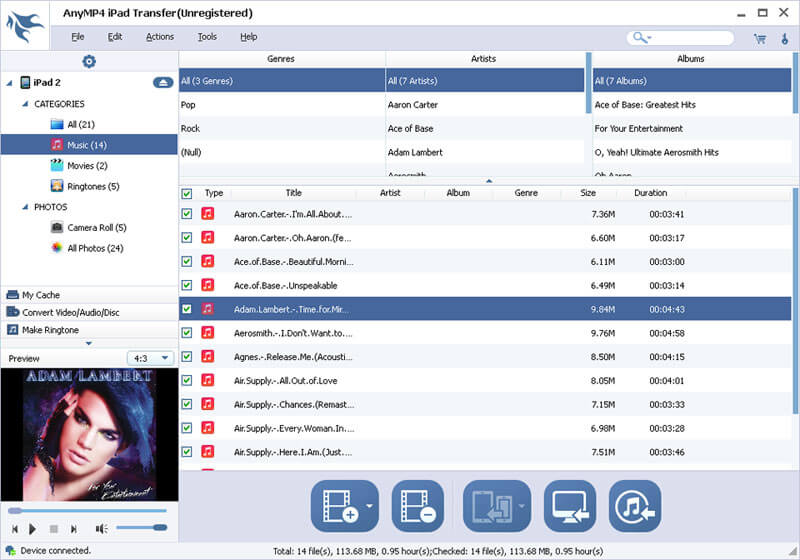Click the Ringtones category icon
This screenshot has width=800, height=560.
point(57,186)
